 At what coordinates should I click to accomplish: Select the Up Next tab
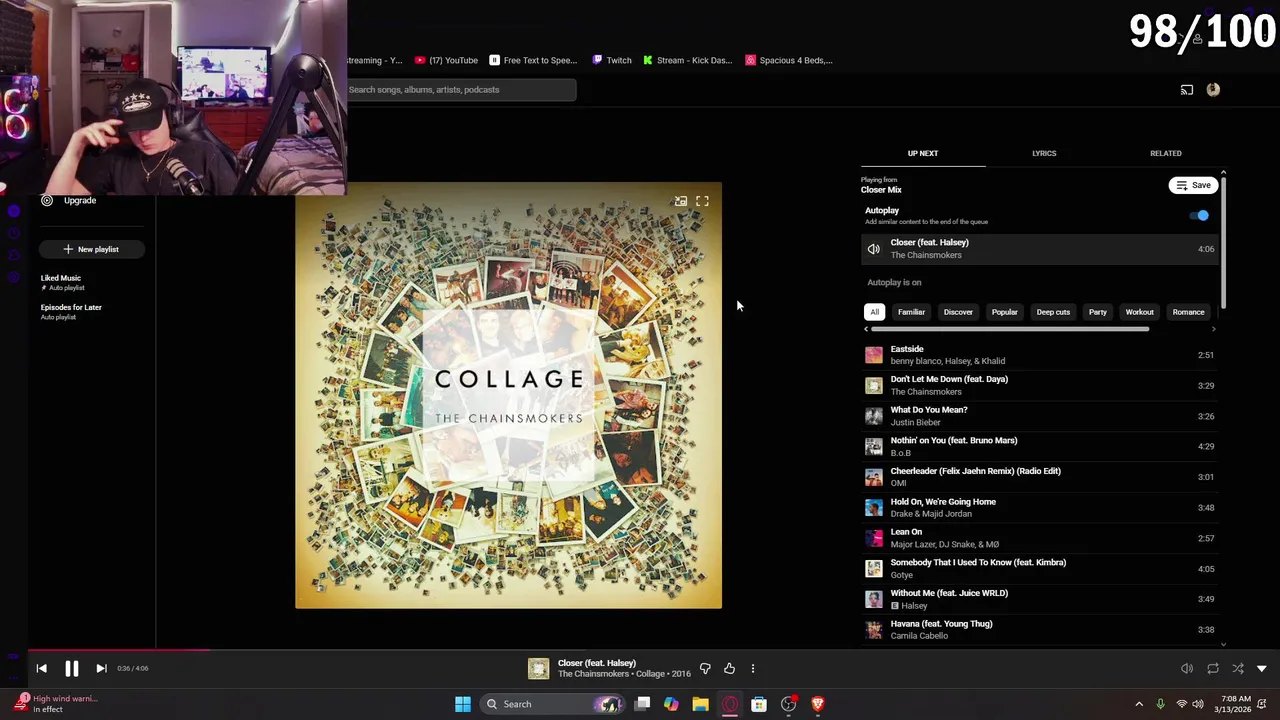point(923,153)
